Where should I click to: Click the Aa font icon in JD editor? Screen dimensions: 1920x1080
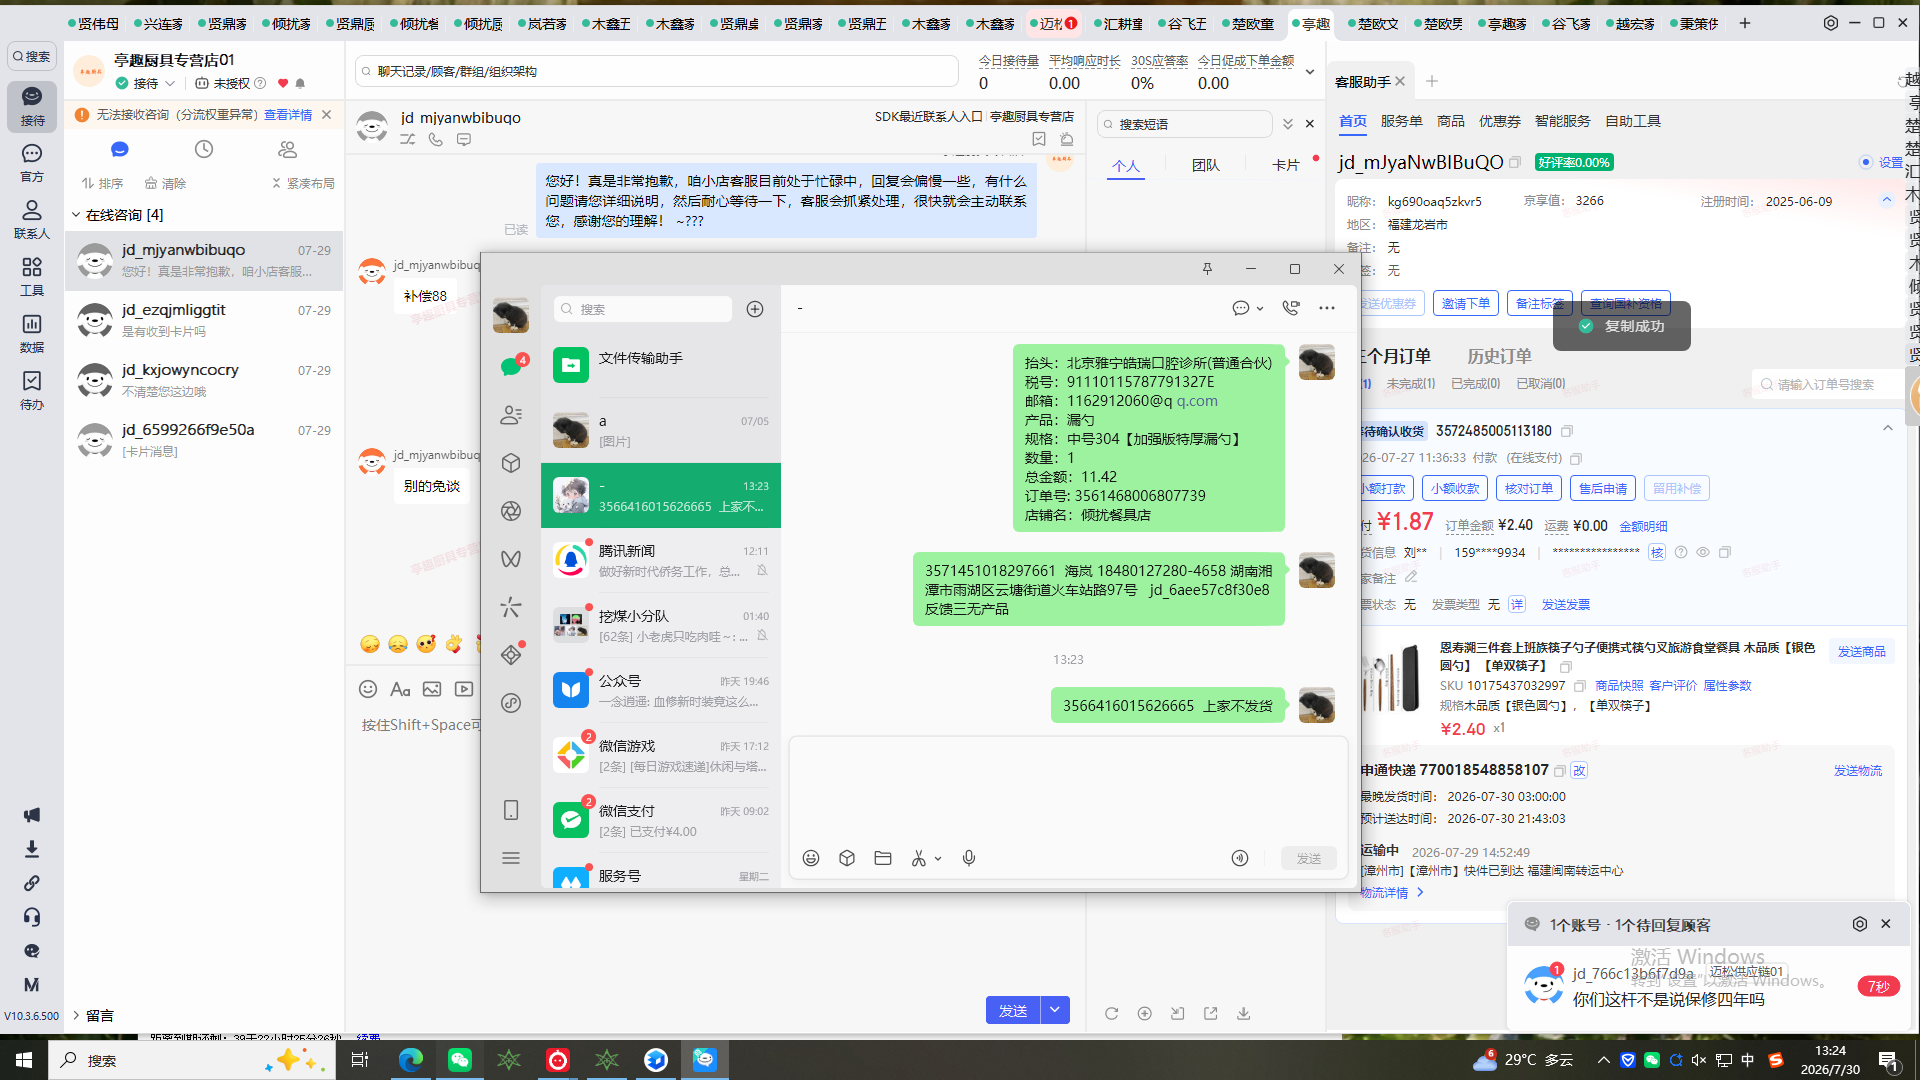click(x=400, y=689)
